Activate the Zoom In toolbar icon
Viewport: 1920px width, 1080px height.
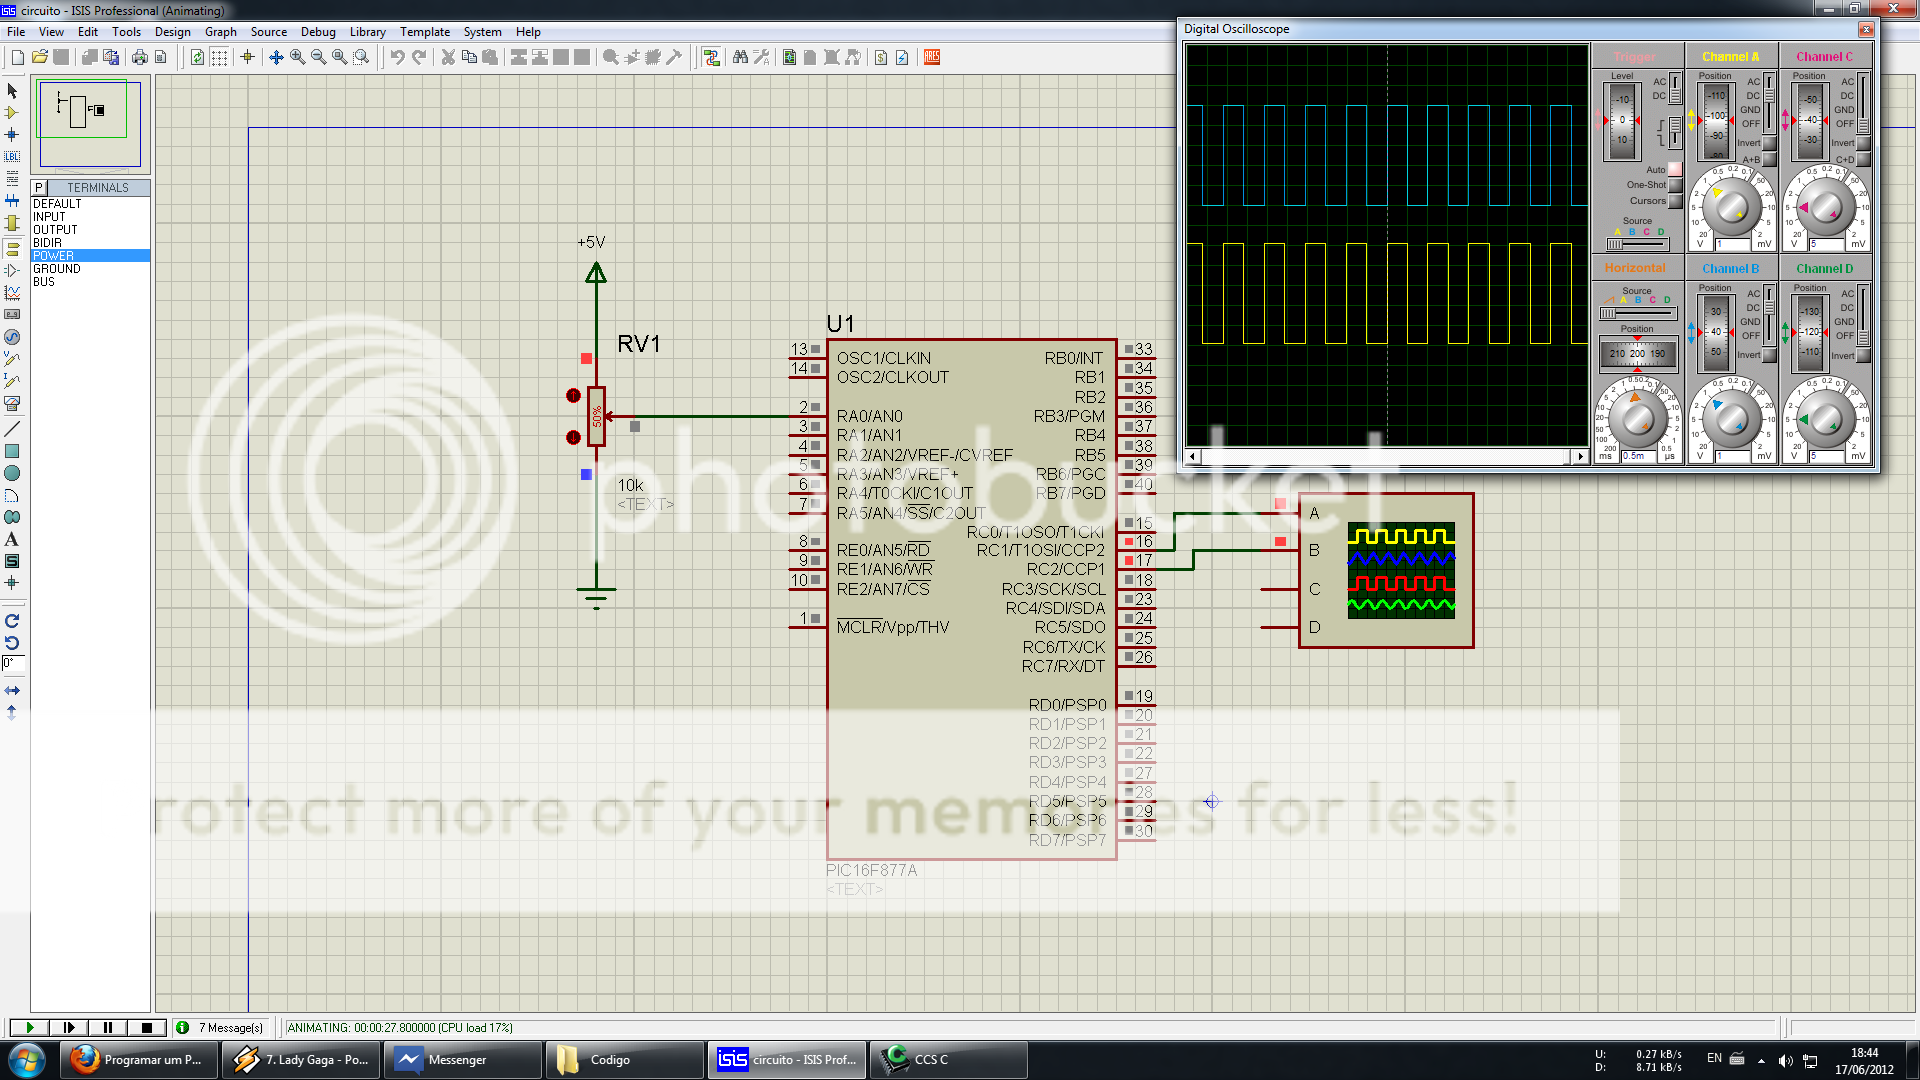click(x=296, y=57)
